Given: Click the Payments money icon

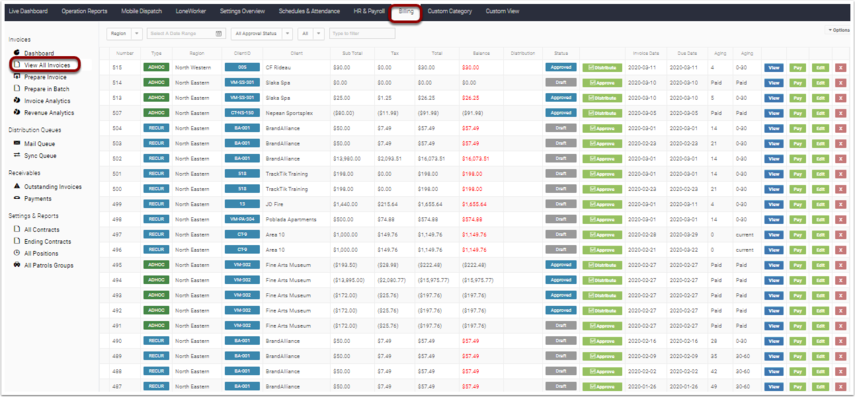Looking at the screenshot, I should click(16, 198).
